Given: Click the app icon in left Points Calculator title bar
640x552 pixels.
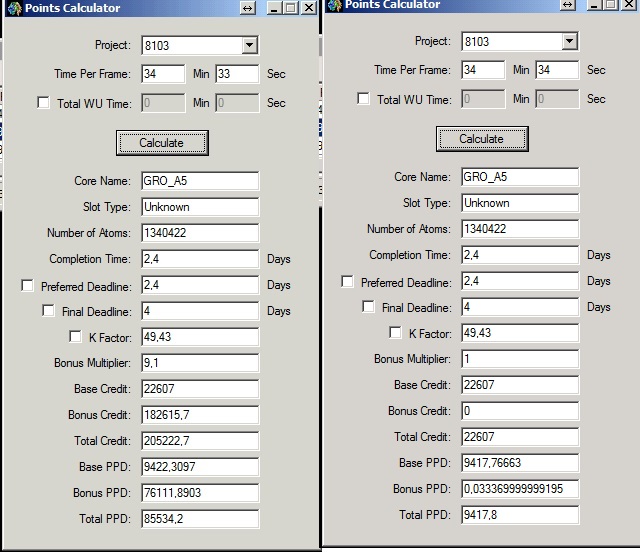Looking at the screenshot, I should (15, 8).
